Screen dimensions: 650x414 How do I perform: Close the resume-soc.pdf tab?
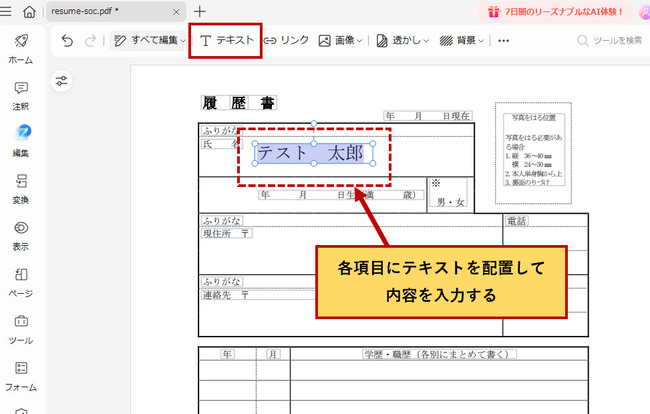pos(176,12)
